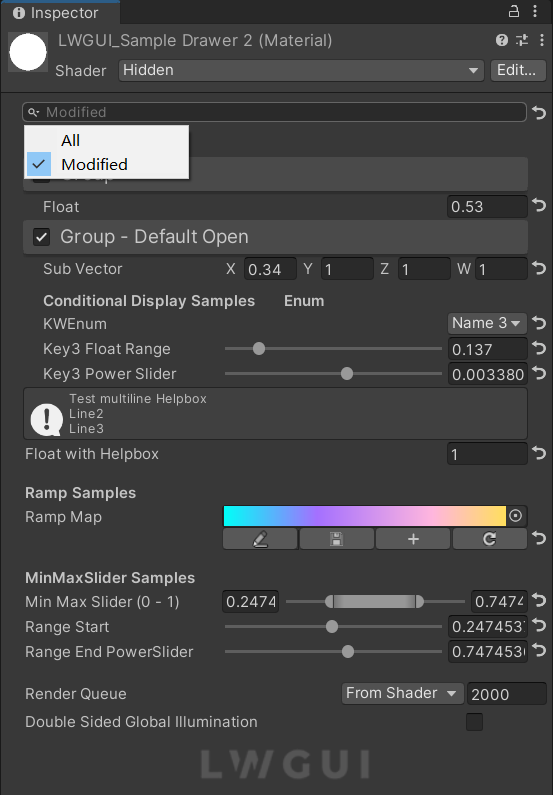This screenshot has width=553, height=795.
Task: Click the Inspector lock icon
Action: click(513, 11)
